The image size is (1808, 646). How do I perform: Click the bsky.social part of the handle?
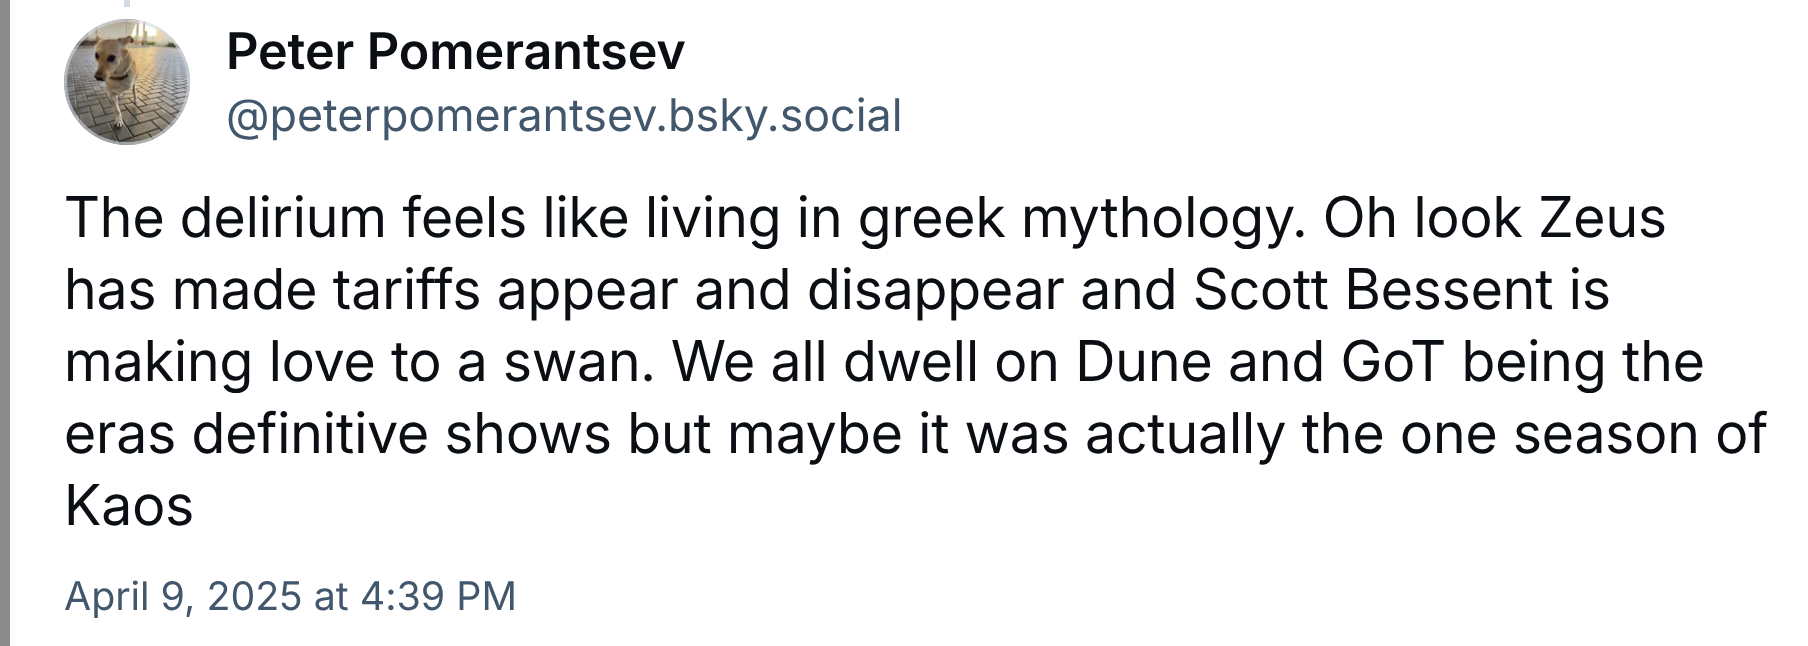tap(785, 116)
